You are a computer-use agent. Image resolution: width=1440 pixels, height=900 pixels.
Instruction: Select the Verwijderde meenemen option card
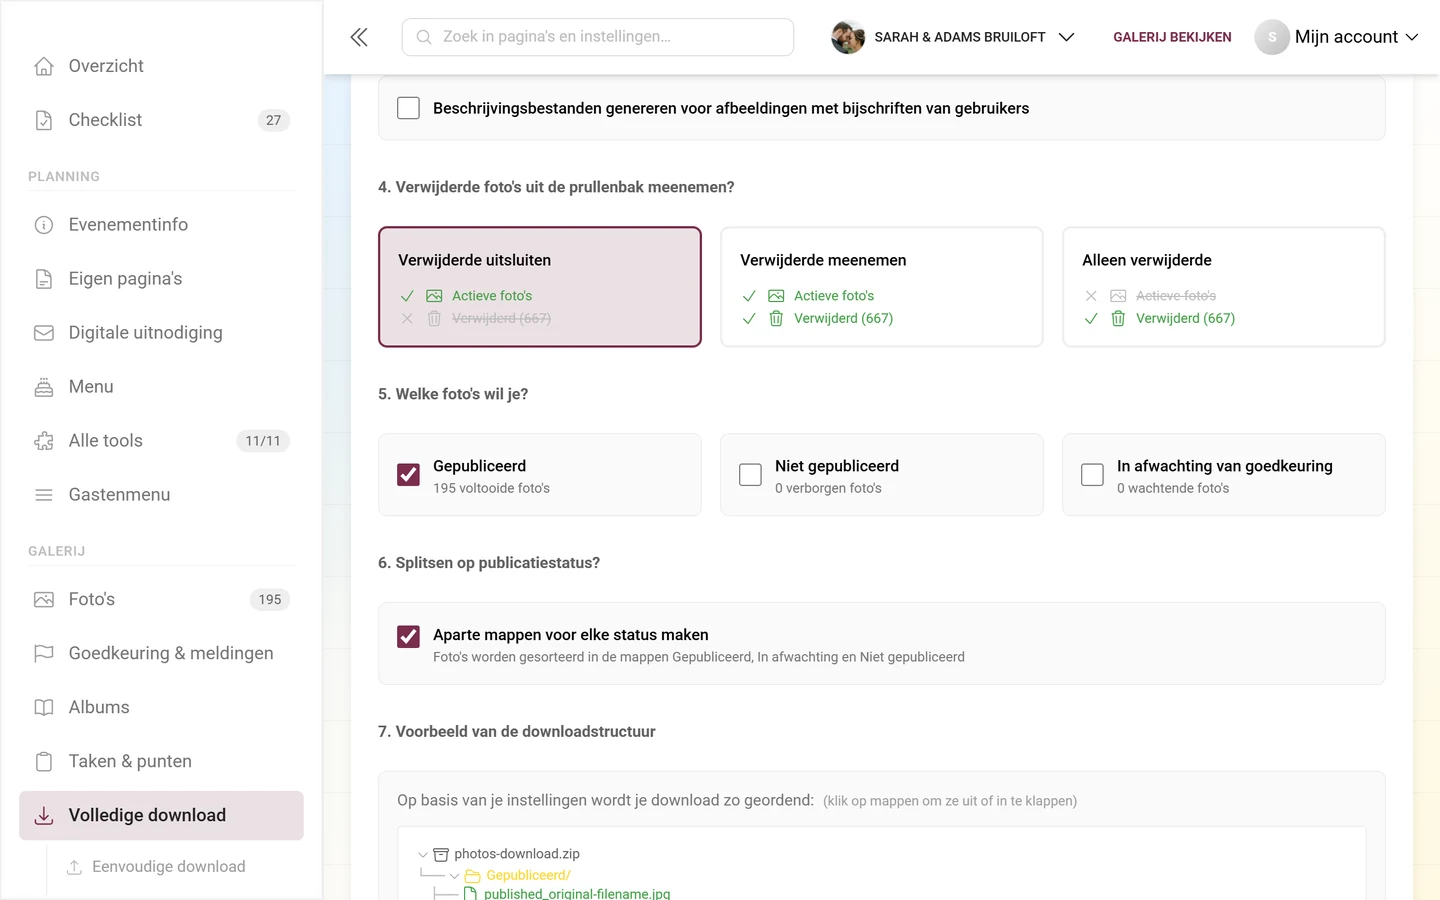pos(882,287)
